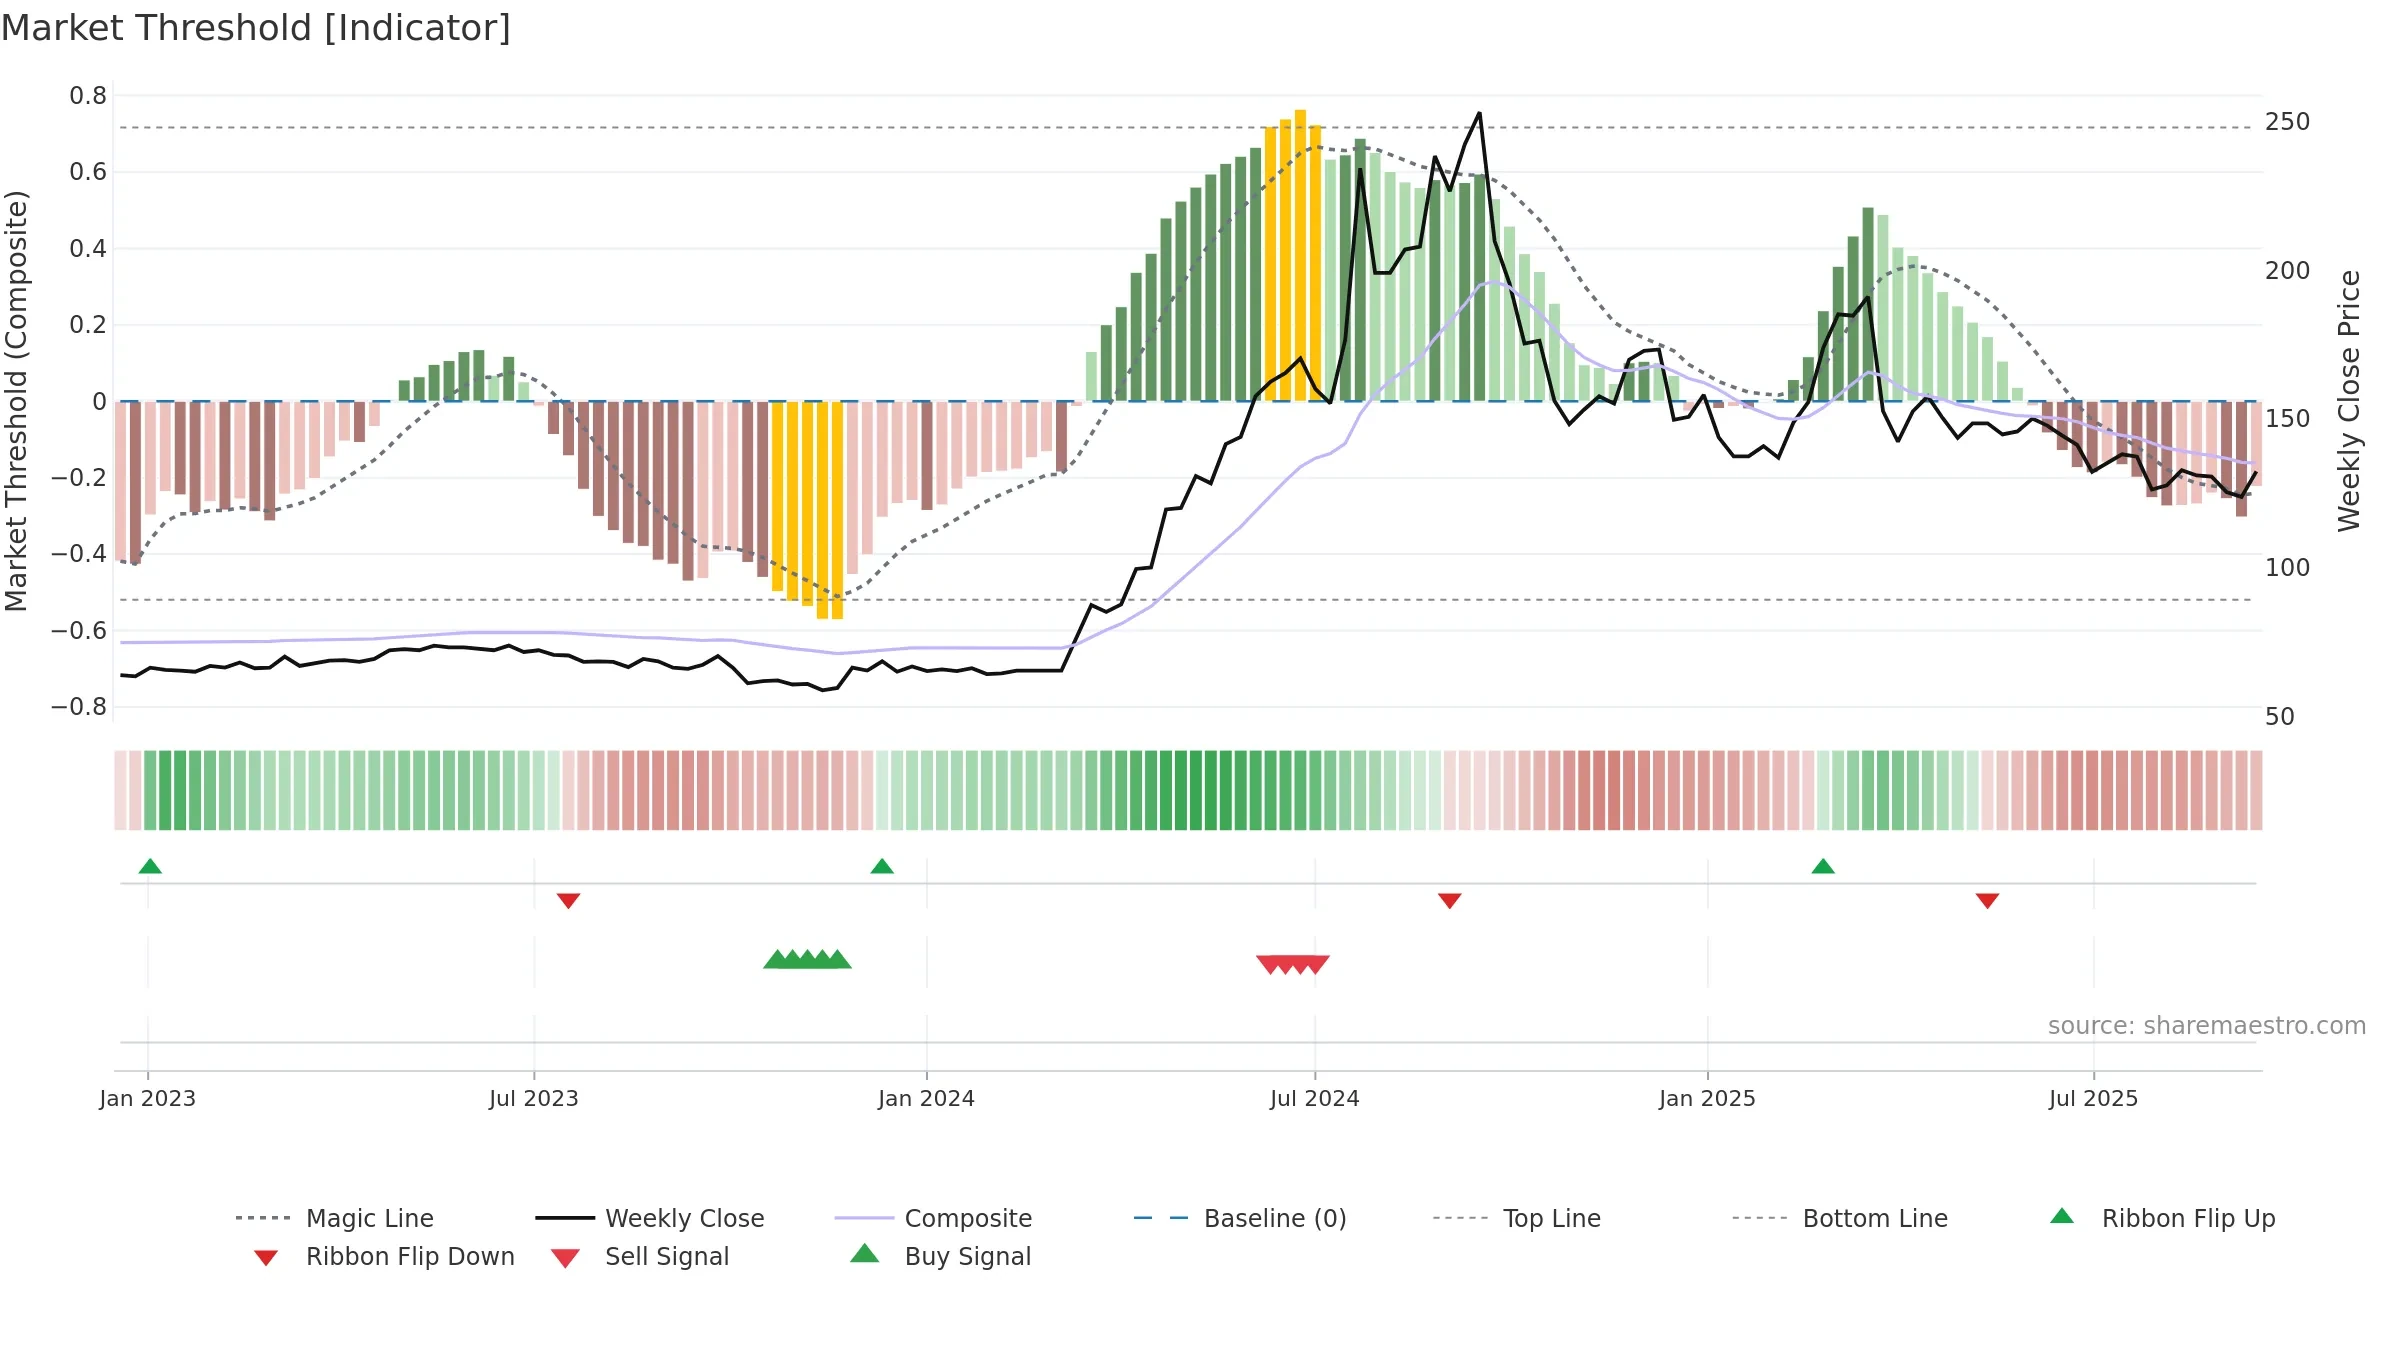Viewport: 2400px width, 1350px height.
Task: Click the −0.8 left axis tick
Action: point(79,707)
